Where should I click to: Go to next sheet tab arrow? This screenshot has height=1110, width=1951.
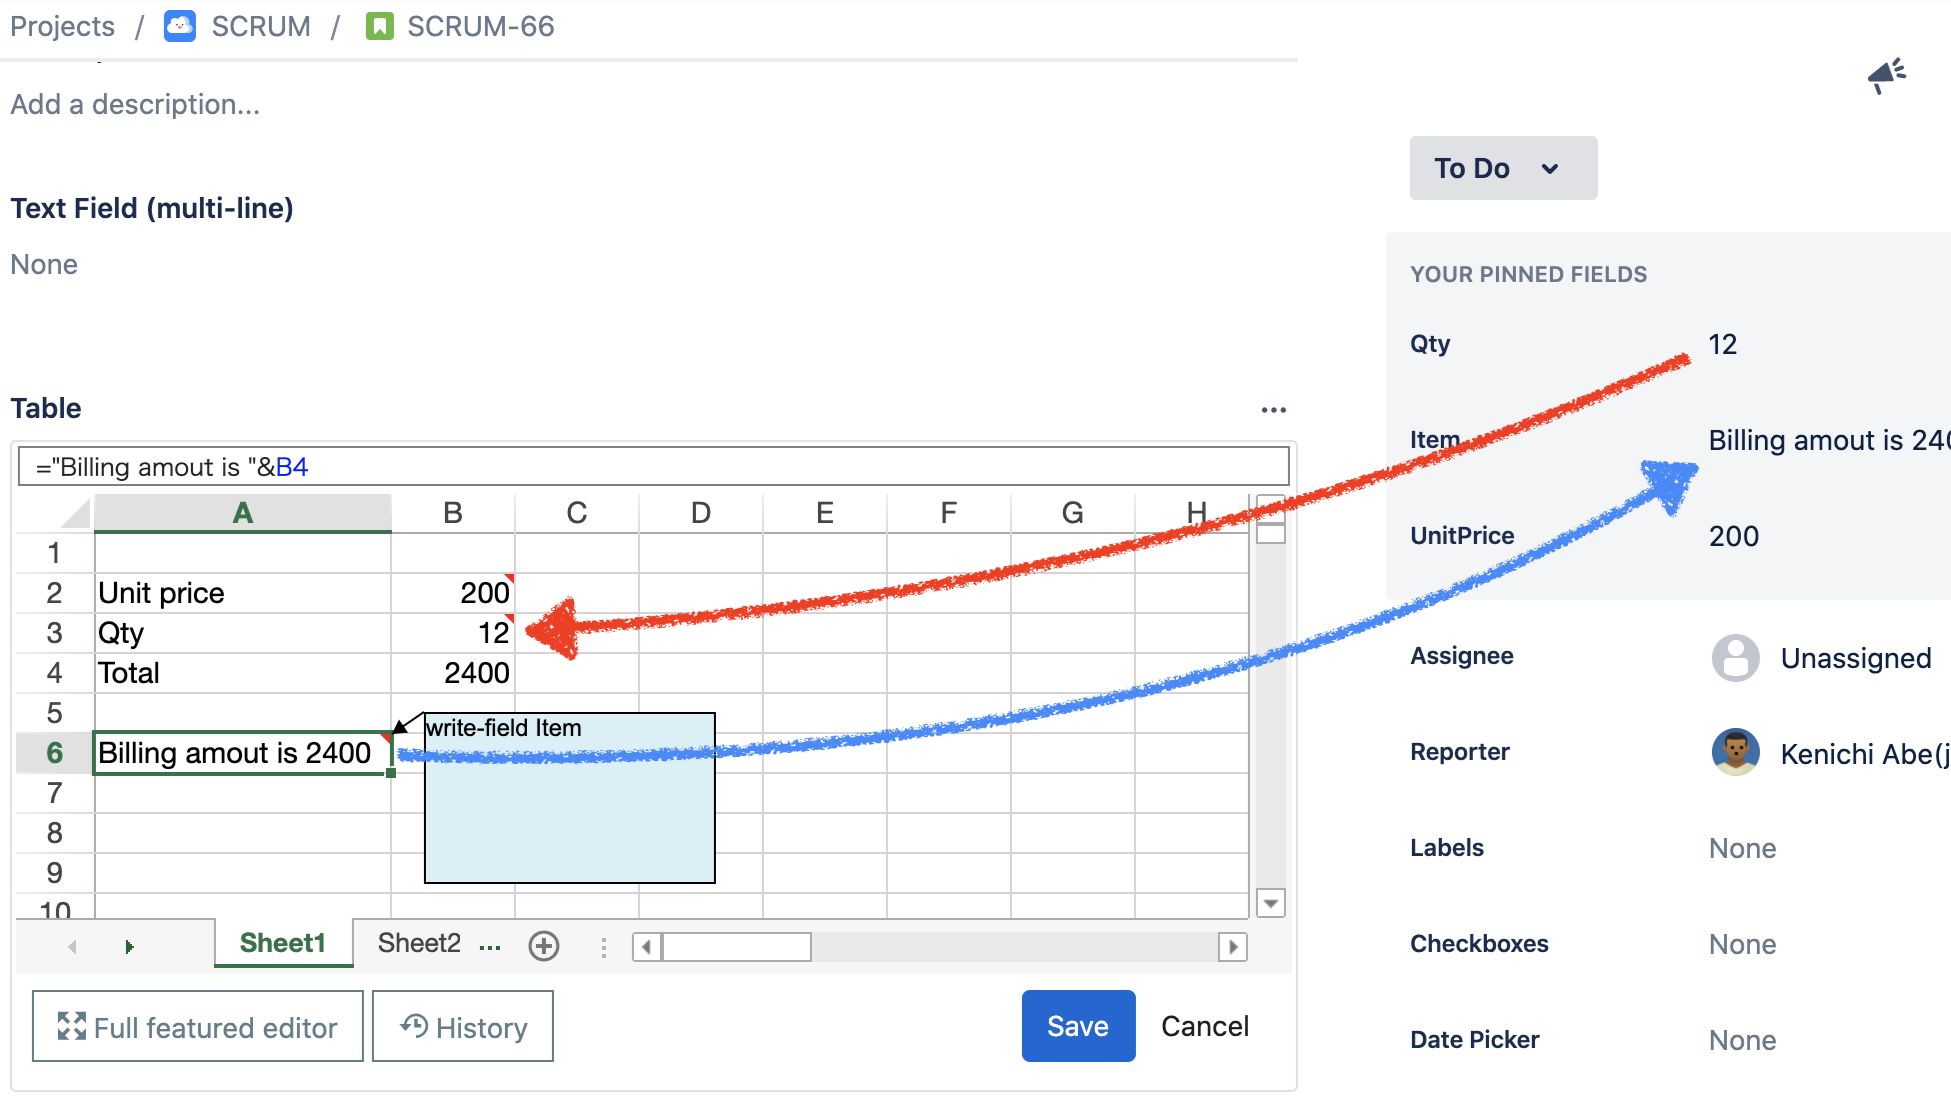(129, 946)
